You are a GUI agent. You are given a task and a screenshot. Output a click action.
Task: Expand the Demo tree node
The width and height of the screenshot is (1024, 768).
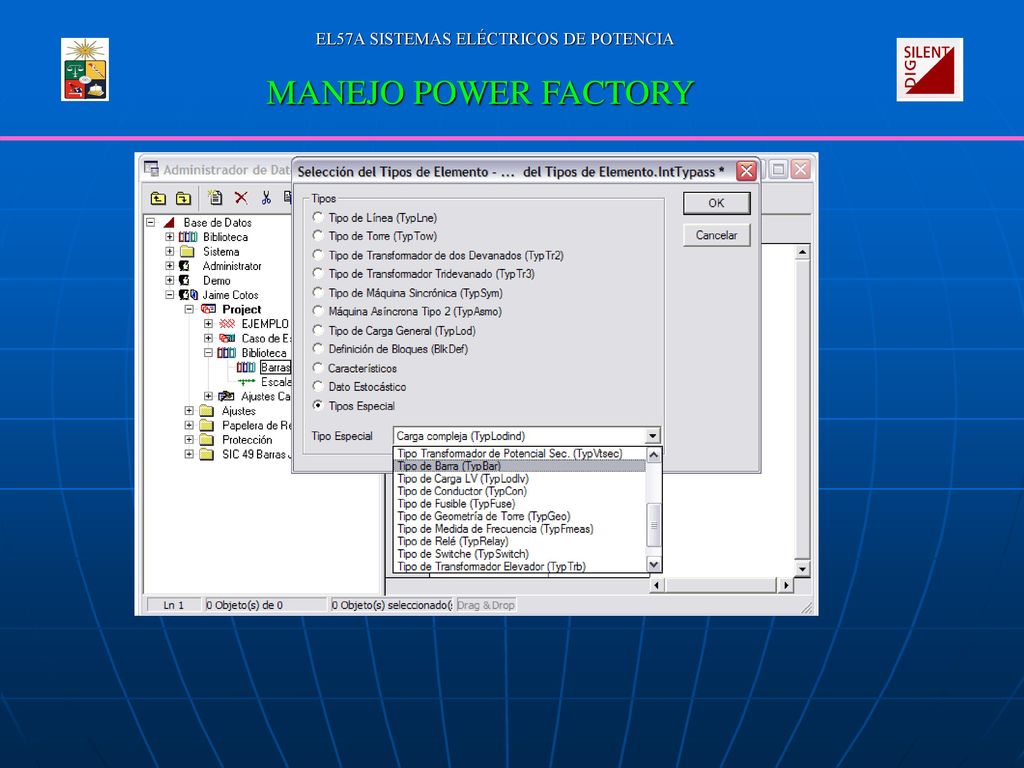170,280
